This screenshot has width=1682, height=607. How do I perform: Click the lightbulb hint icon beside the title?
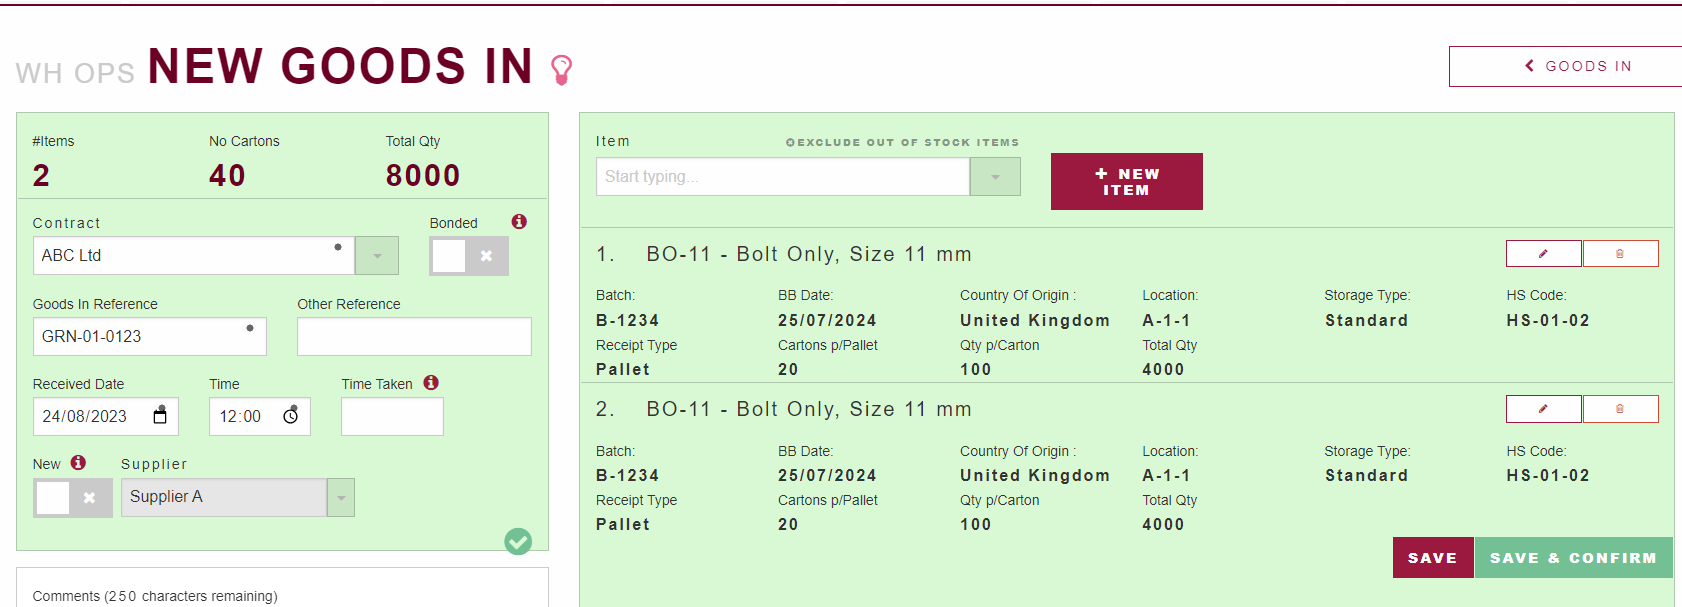tap(562, 69)
